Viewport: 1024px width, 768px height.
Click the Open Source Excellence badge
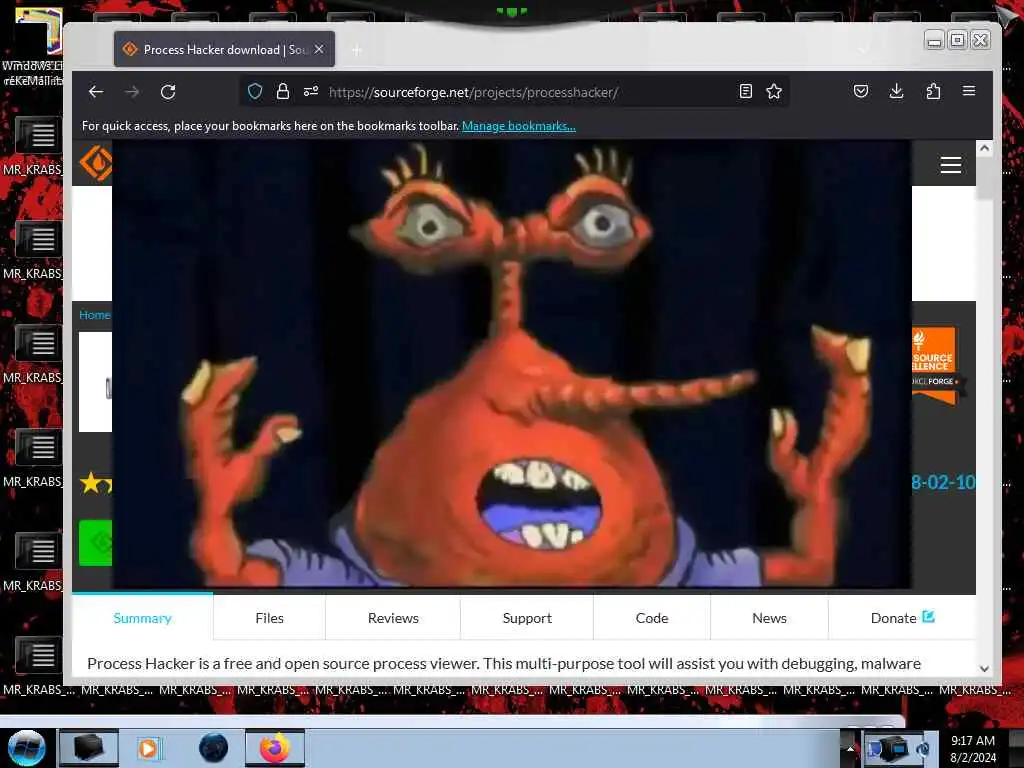click(x=936, y=365)
